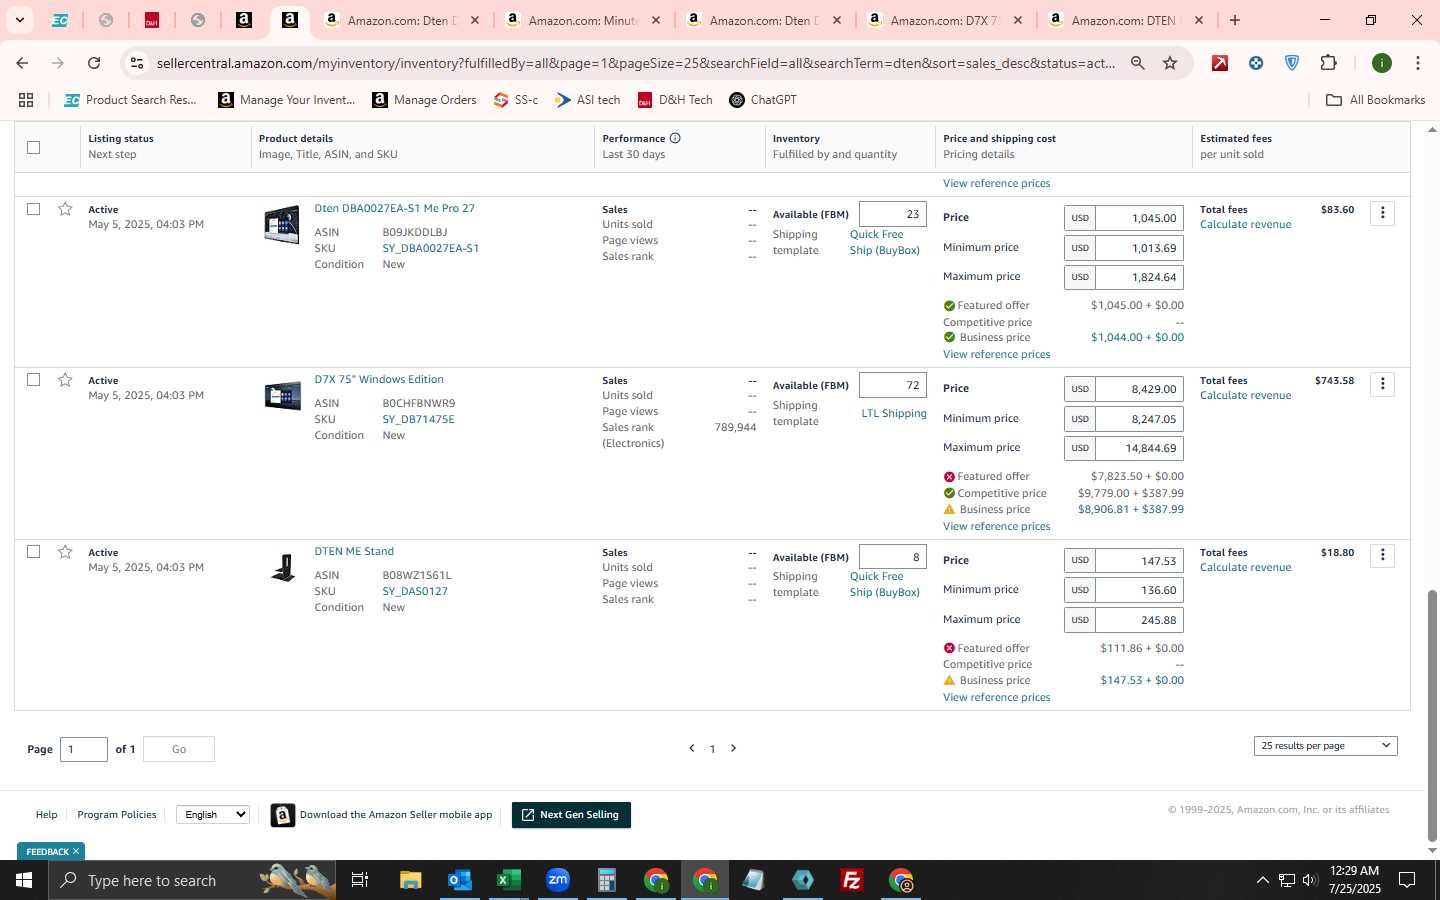Open the browser zoom magnifier icon
Screen dimensions: 1440x900
point(1138,63)
